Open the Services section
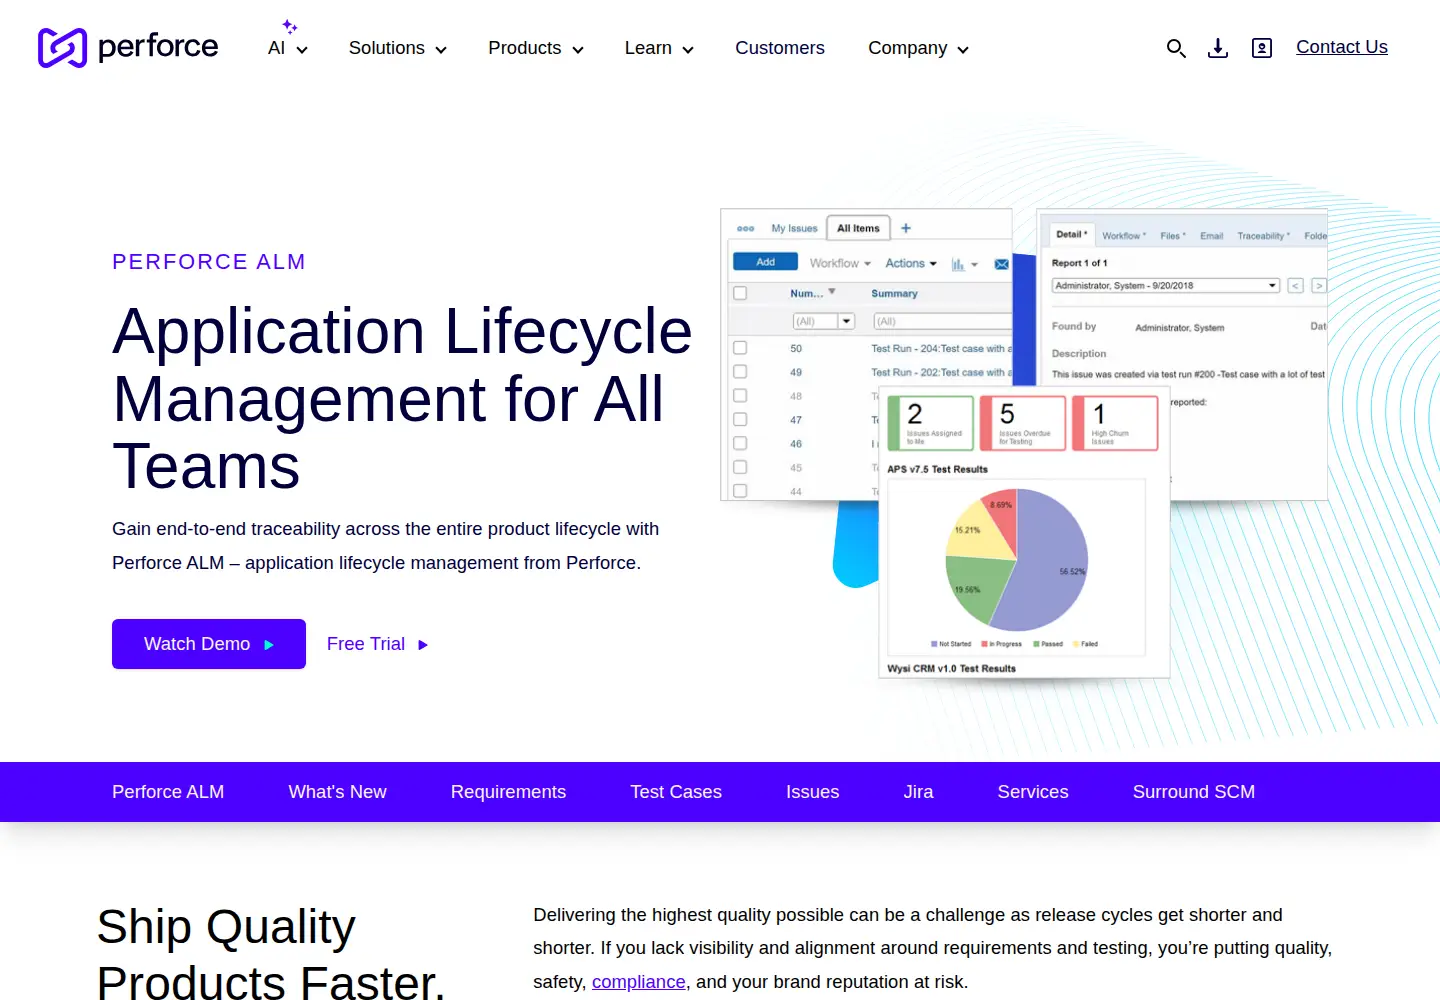Screen dimensions: 1440x1000 pyautogui.click(x=1033, y=792)
